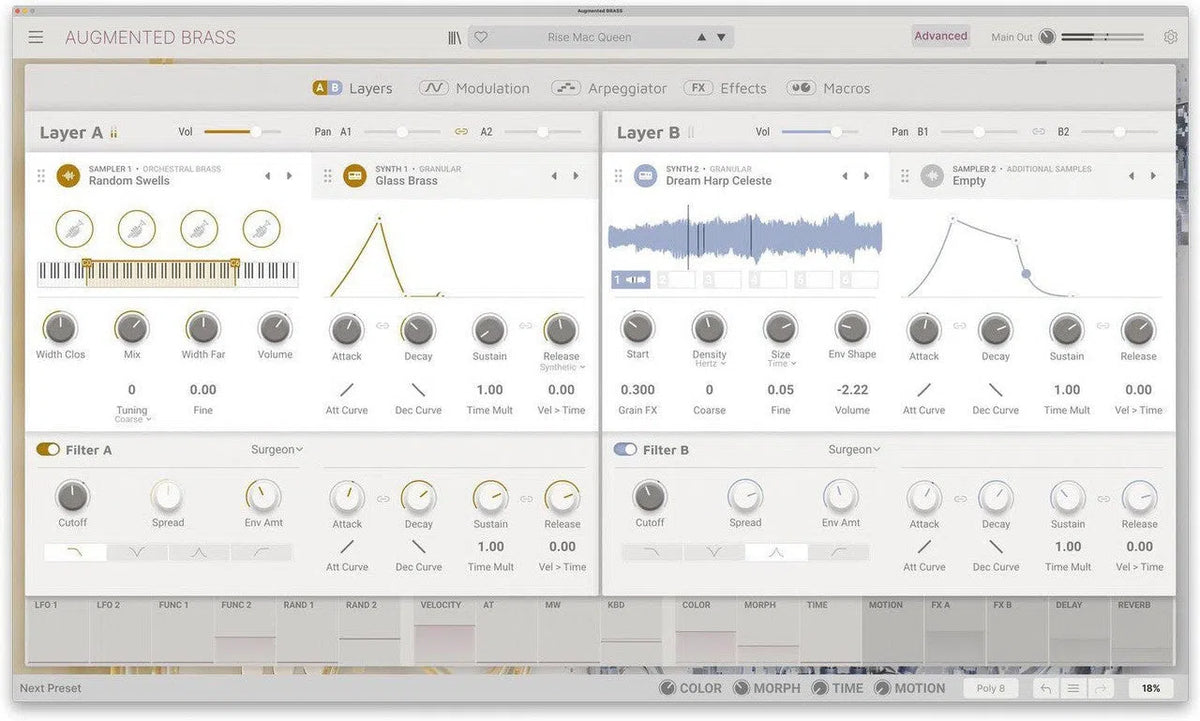Enable Filter B
1200x721 pixels.
click(625, 449)
